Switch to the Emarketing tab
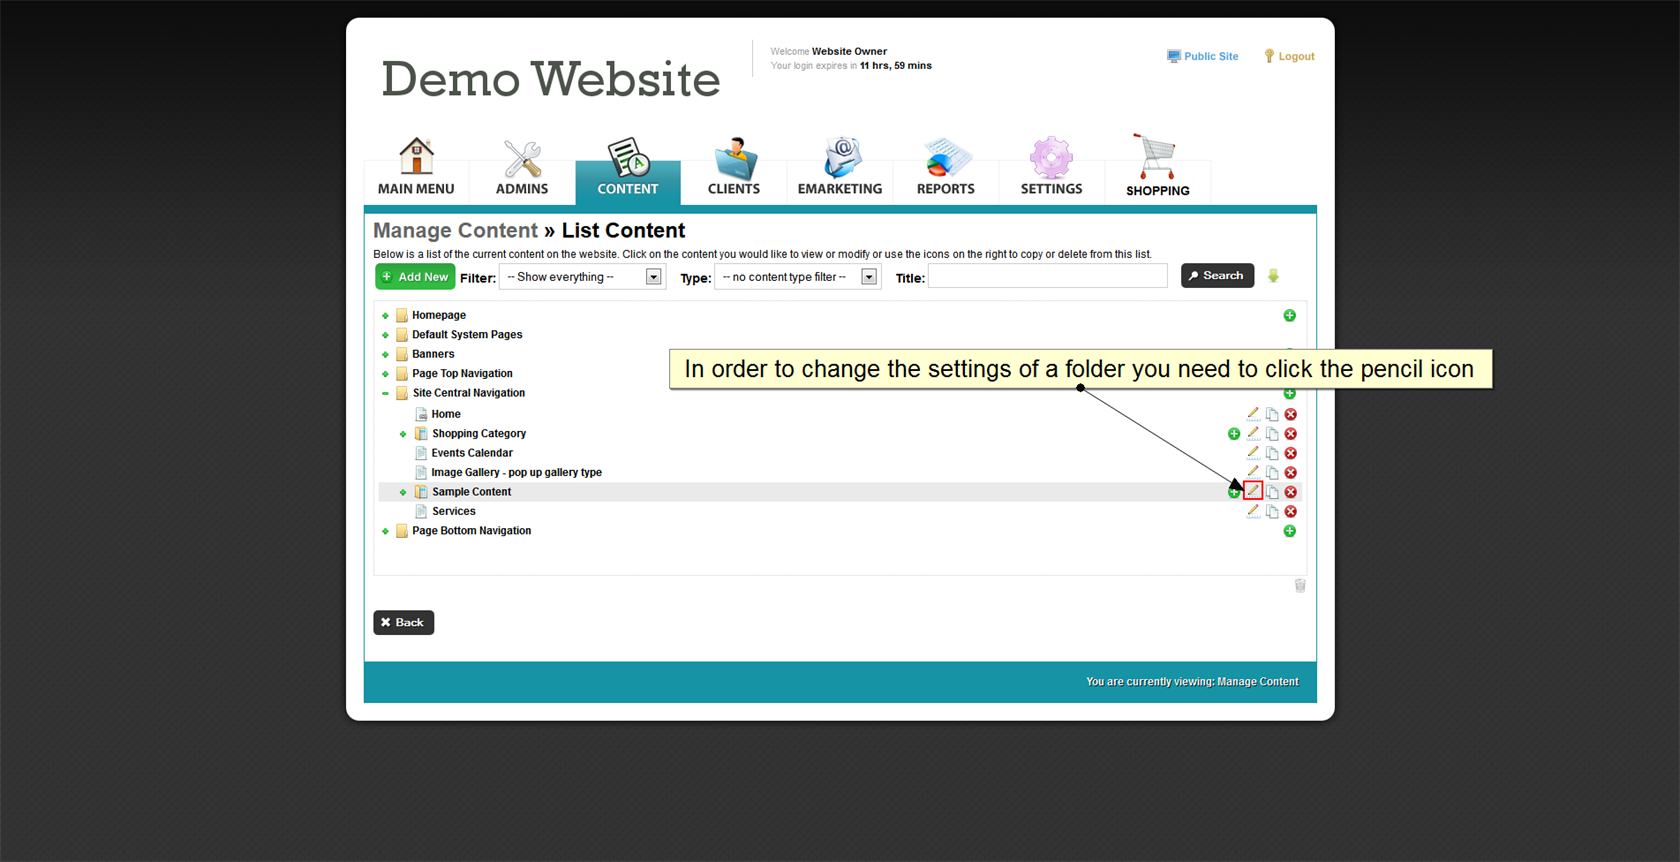Viewport: 1680px width, 862px height. tap(839, 168)
